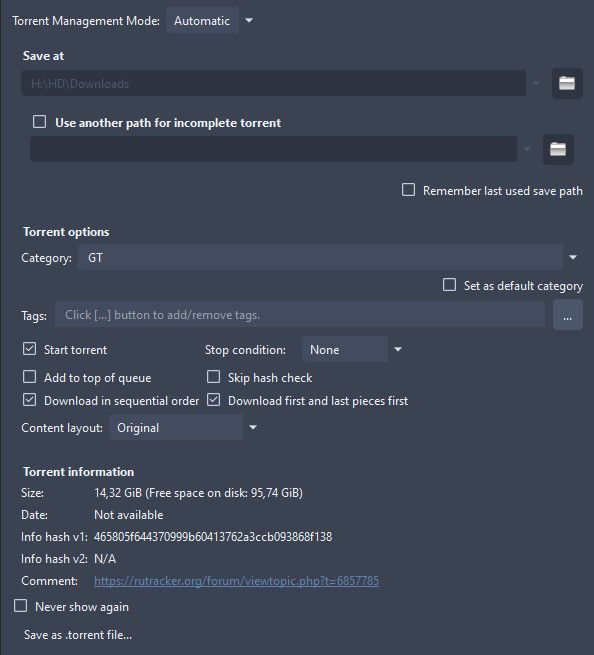
Task: Click Save as .torrent file button
Action: (78, 635)
